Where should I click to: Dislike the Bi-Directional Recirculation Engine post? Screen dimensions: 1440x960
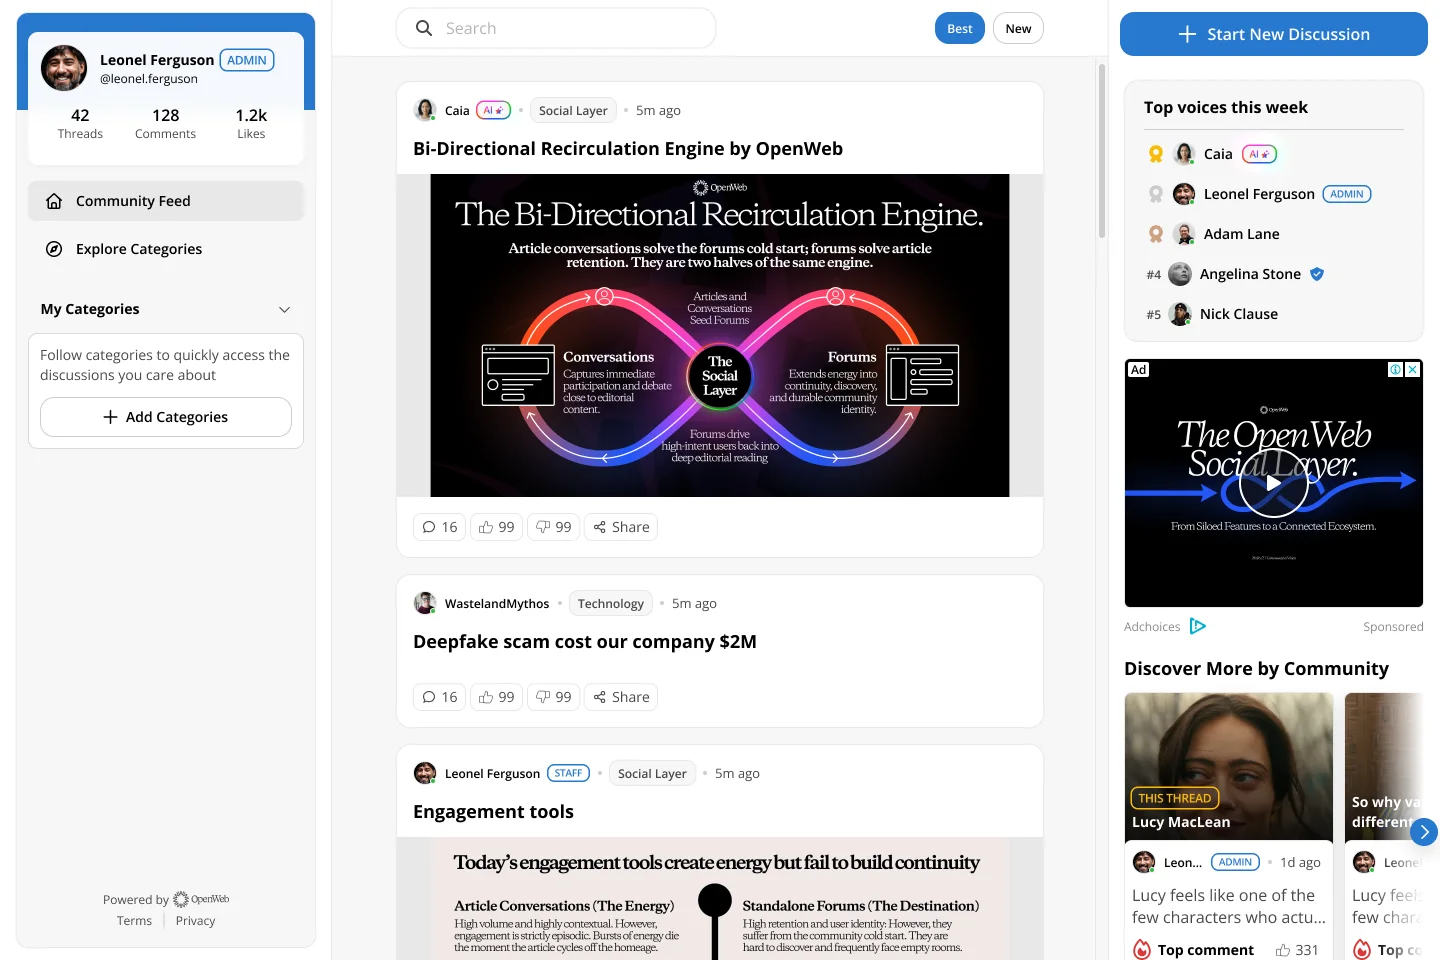[x=553, y=527]
